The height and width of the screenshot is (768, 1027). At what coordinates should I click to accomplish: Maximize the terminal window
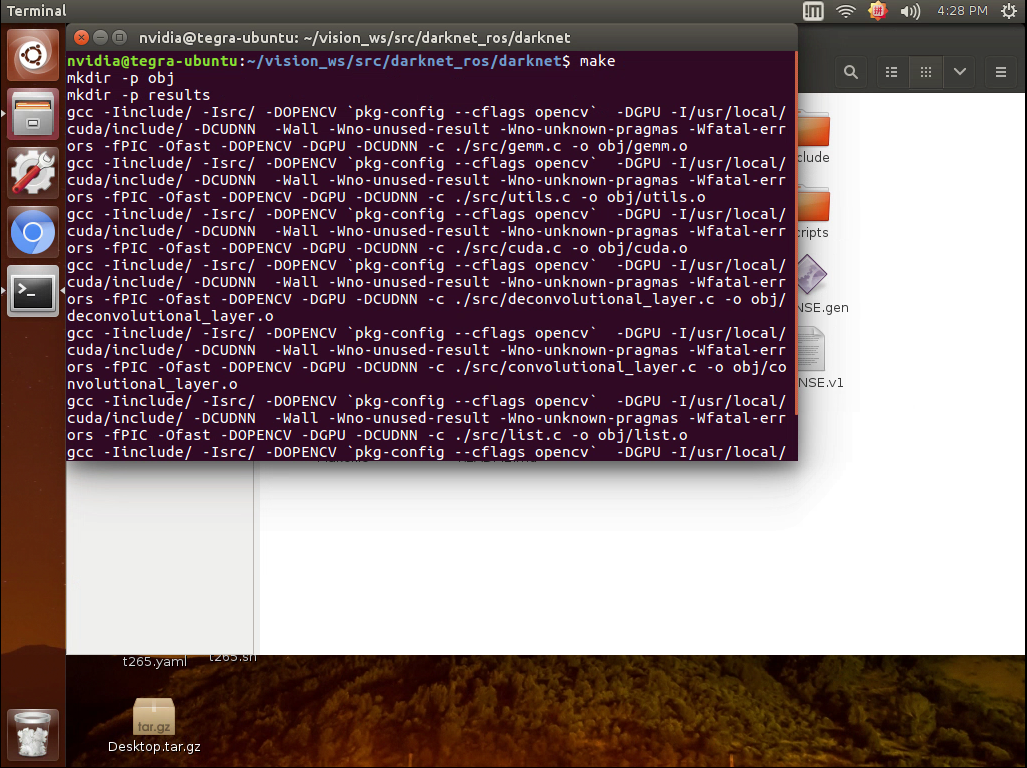(119, 37)
